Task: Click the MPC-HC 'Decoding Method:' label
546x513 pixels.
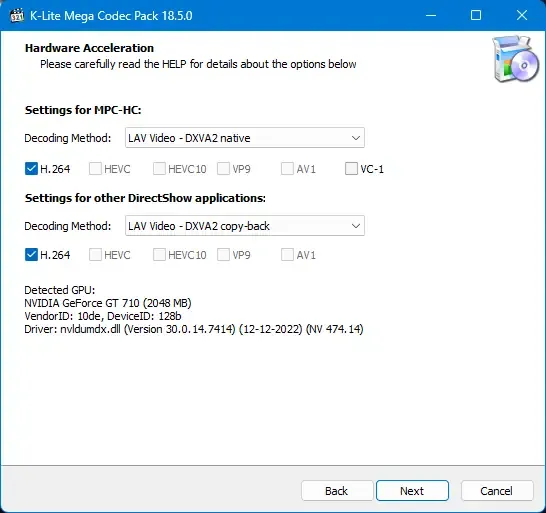Action: click(x=68, y=138)
